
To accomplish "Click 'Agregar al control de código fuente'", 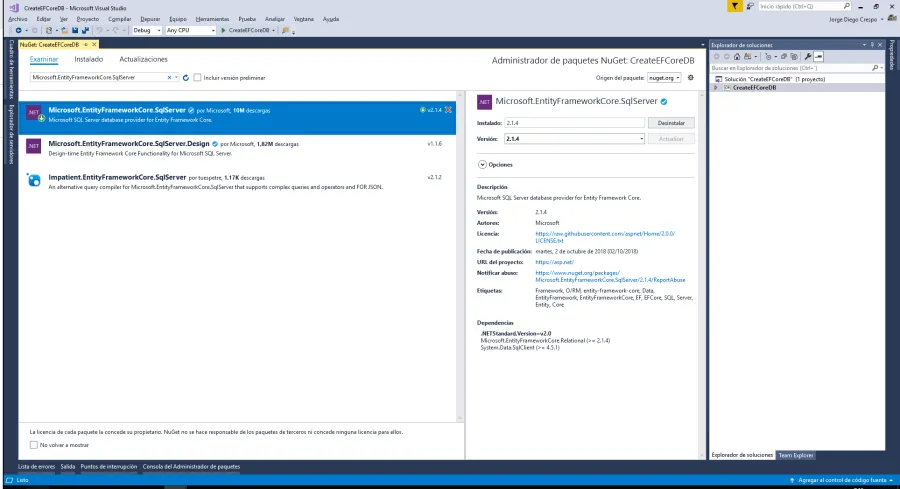I will [x=842, y=480].
